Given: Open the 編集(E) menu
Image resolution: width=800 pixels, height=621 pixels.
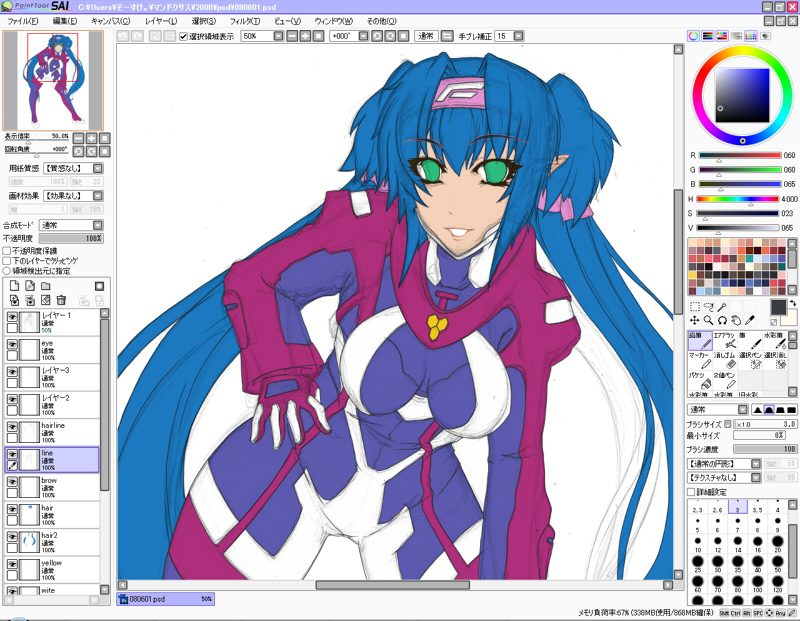Looking at the screenshot, I should tap(65, 21).
